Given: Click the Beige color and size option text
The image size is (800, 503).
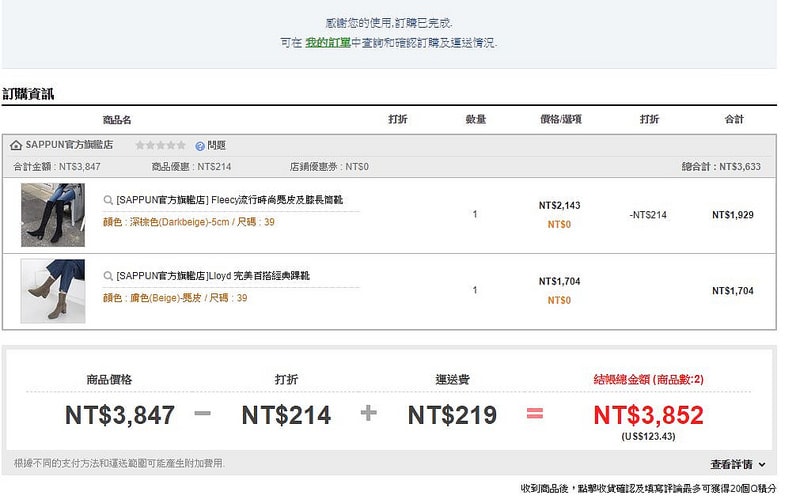Looking at the screenshot, I should (x=174, y=298).
